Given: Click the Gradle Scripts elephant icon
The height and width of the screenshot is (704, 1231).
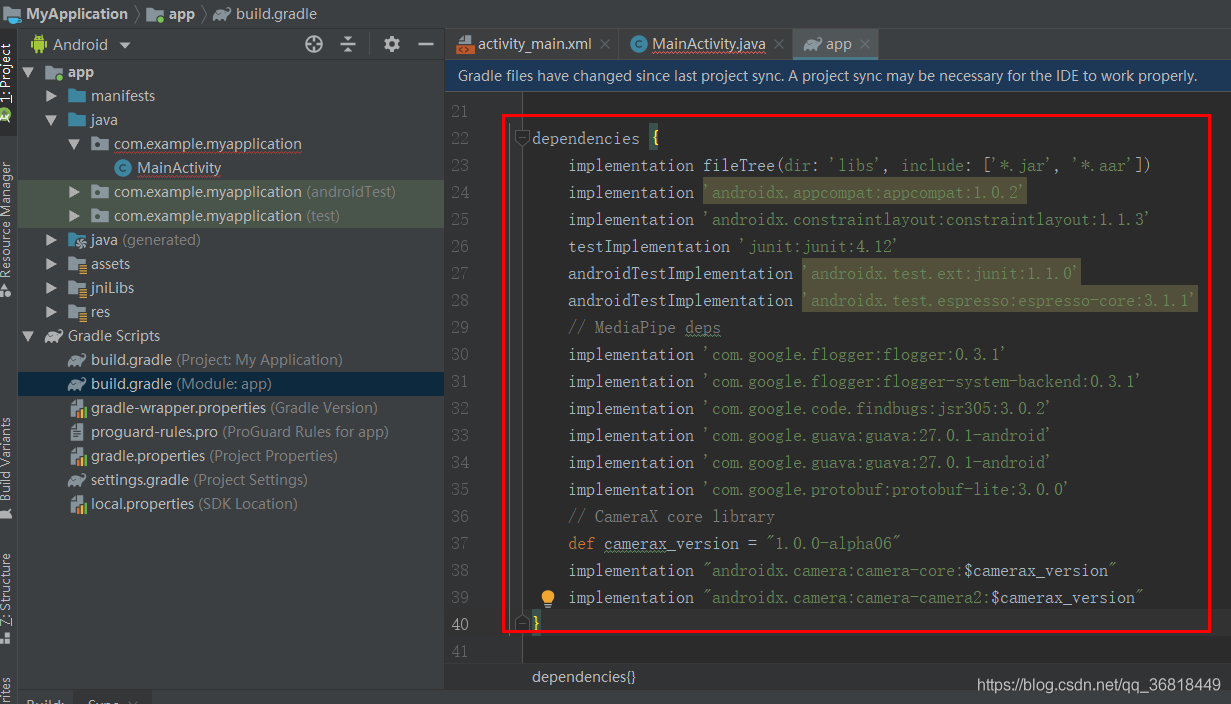Looking at the screenshot, I should (x=53, y=336).
